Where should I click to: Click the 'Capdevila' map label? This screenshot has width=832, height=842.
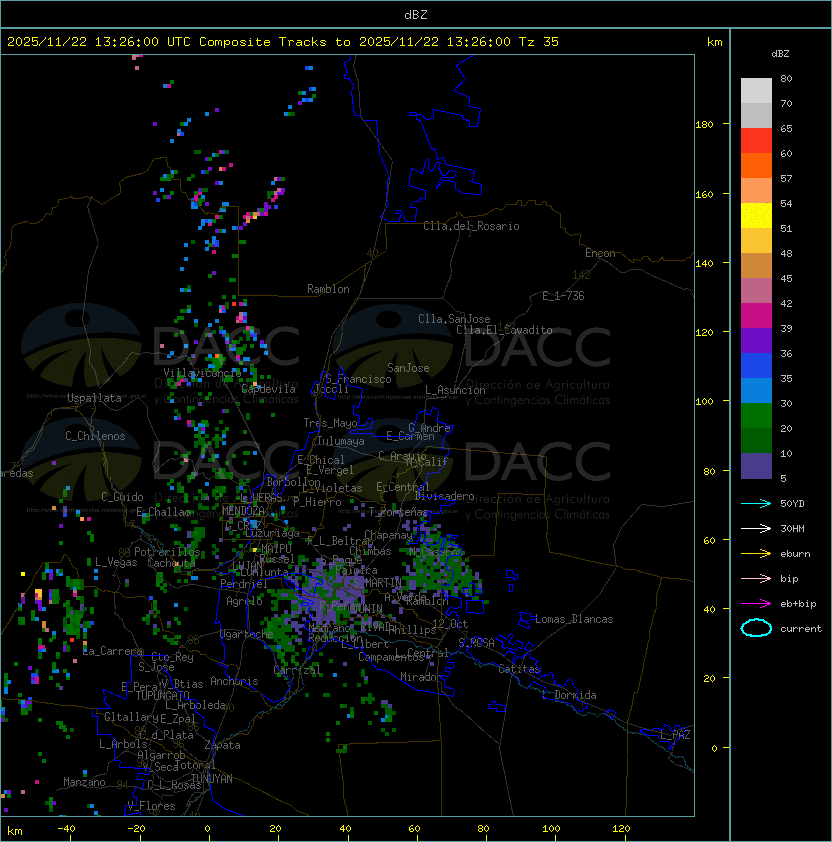click(268, 389)
